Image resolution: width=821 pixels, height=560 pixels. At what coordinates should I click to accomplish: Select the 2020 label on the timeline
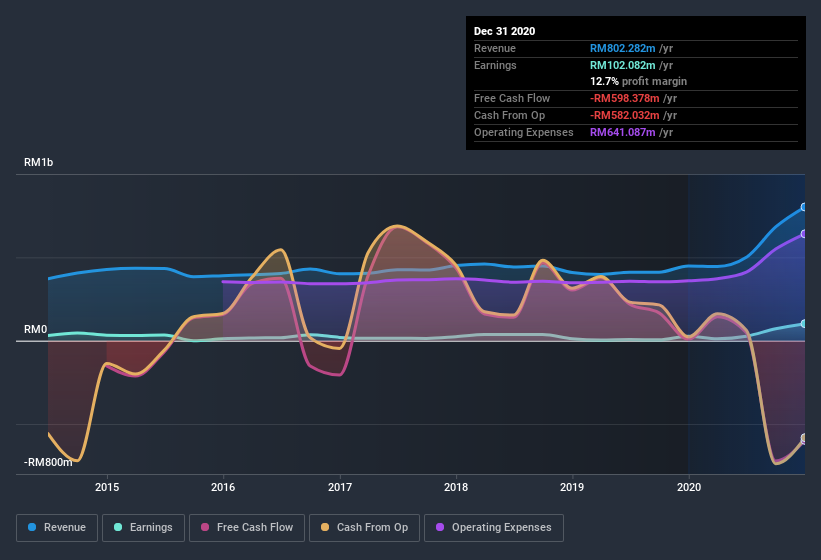689,487
